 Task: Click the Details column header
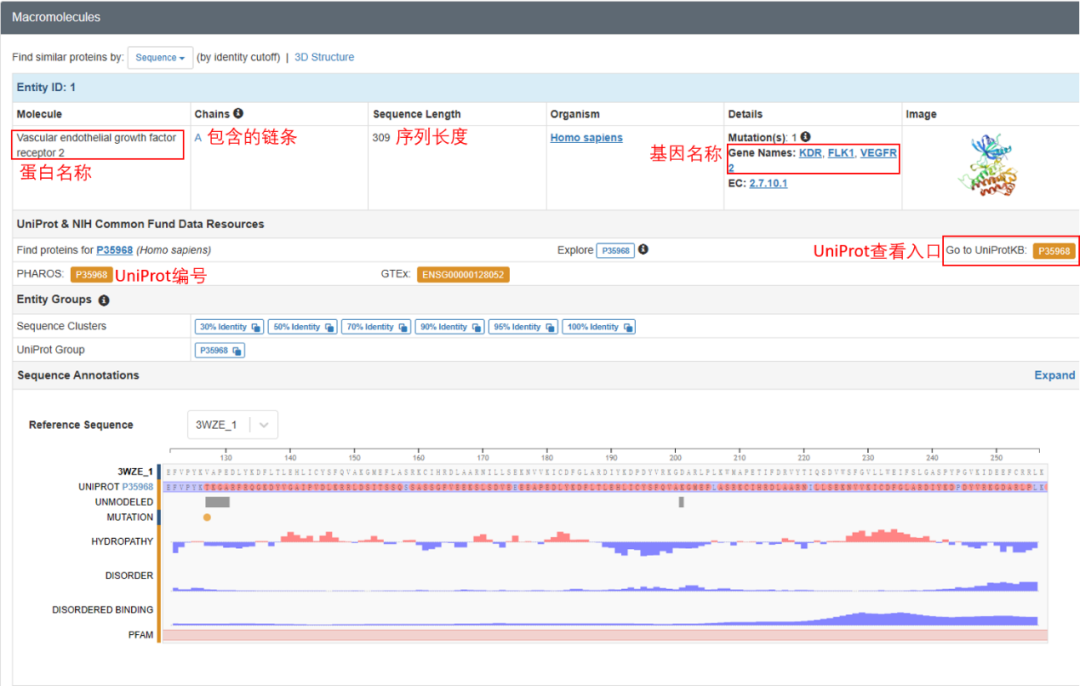745,114
